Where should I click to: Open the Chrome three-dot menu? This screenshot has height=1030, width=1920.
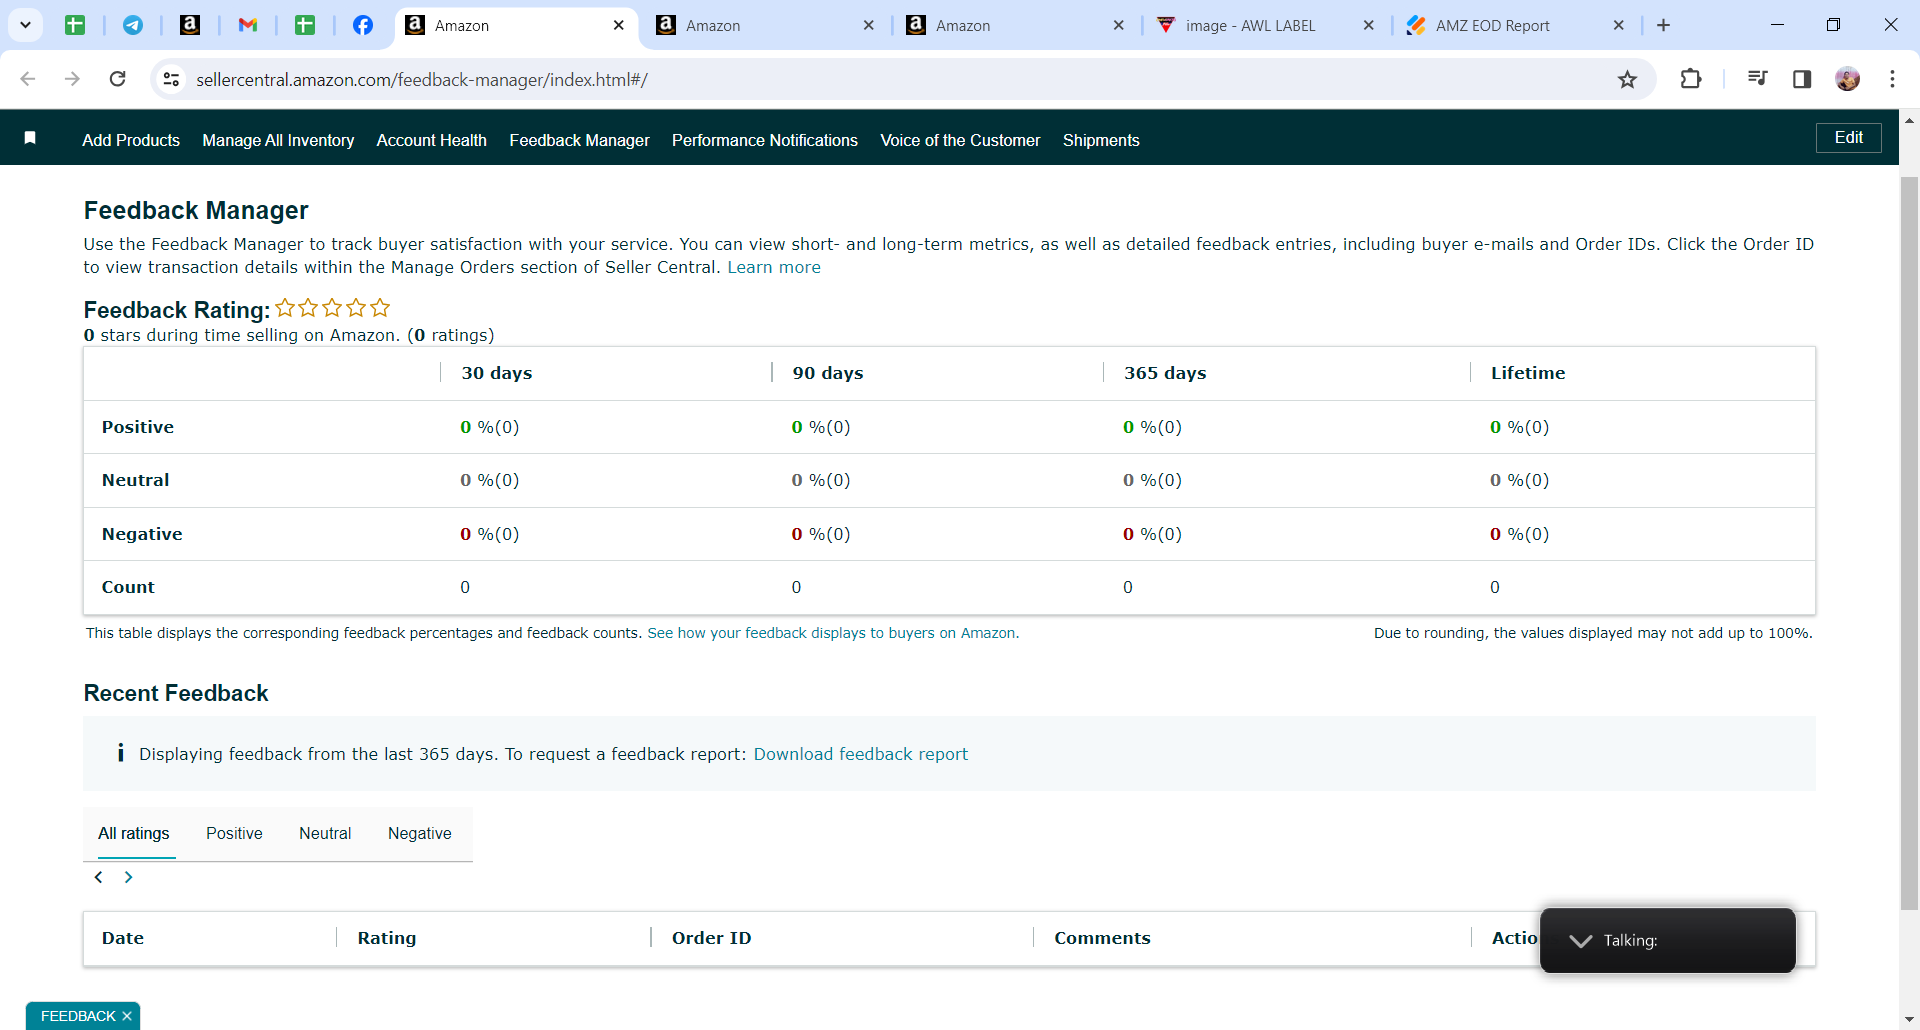pyautogui.click(x=1892, y=79)
